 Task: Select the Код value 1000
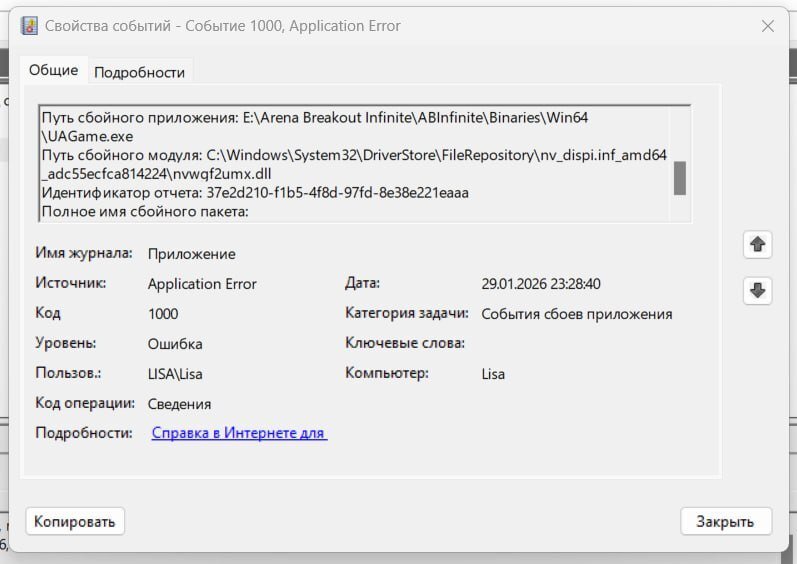tap(163, 314)
